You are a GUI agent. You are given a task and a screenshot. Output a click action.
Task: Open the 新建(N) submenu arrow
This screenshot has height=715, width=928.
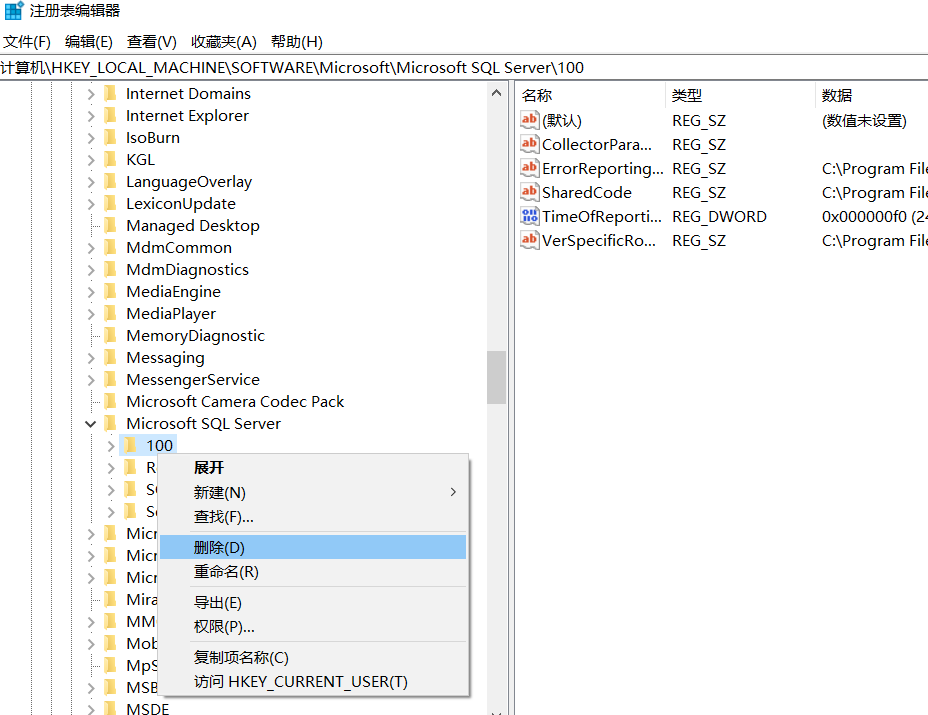pyautogui.click(x=453, y=492)
